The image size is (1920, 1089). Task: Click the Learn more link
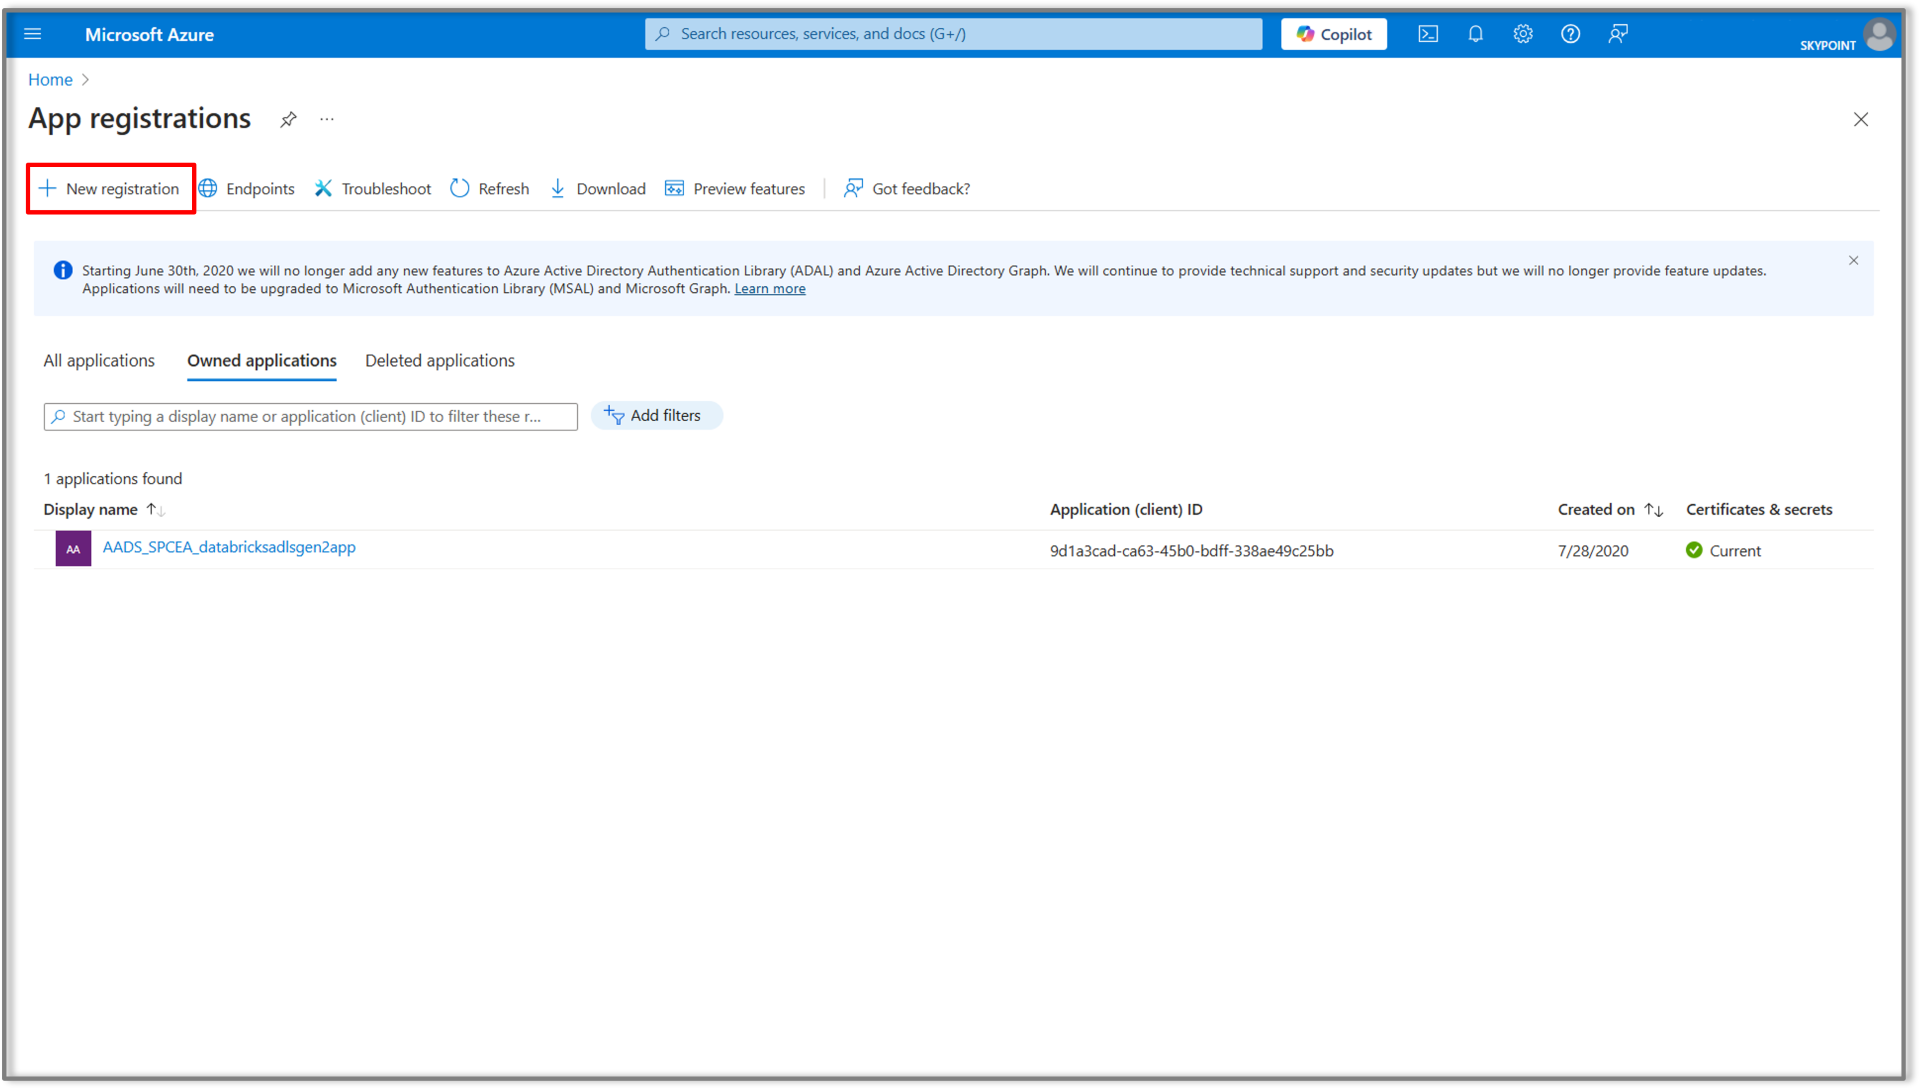pos(769,289)
